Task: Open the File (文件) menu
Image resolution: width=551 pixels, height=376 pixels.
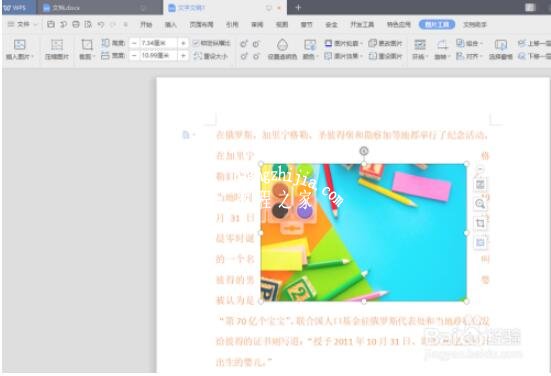Action: (x=22, y=24)
